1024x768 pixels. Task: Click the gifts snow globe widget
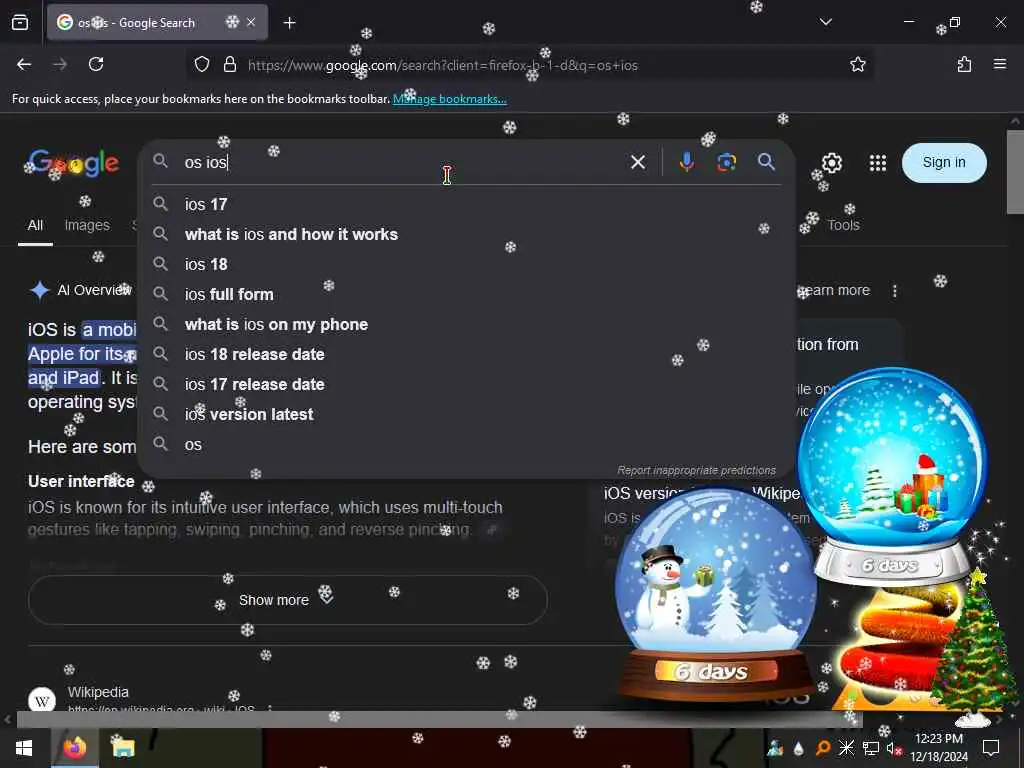point(892,475)
